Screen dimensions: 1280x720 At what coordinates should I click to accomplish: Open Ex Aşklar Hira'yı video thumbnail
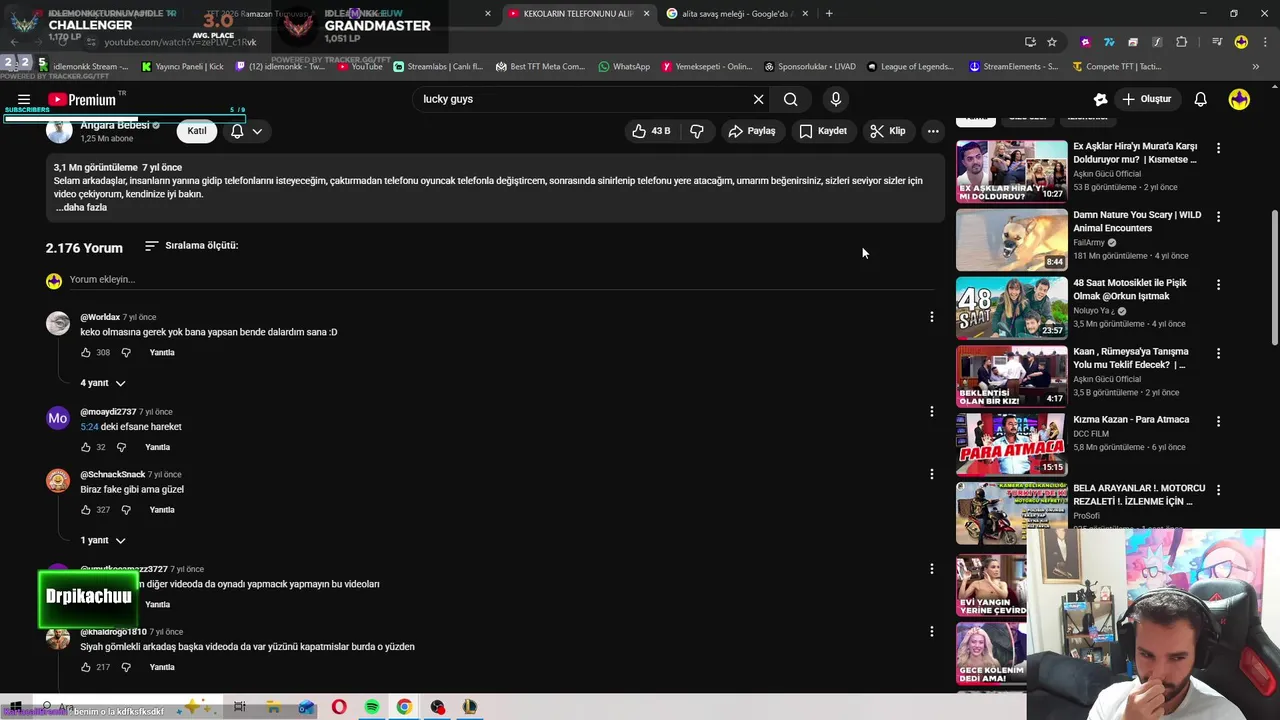pyautogui.click(x=1011, y=171)
